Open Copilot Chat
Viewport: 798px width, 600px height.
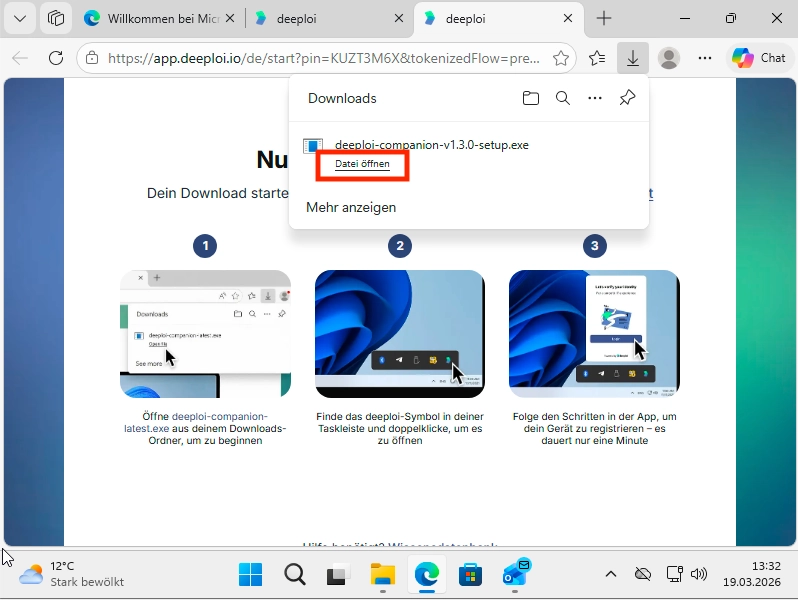click(759, 58)
